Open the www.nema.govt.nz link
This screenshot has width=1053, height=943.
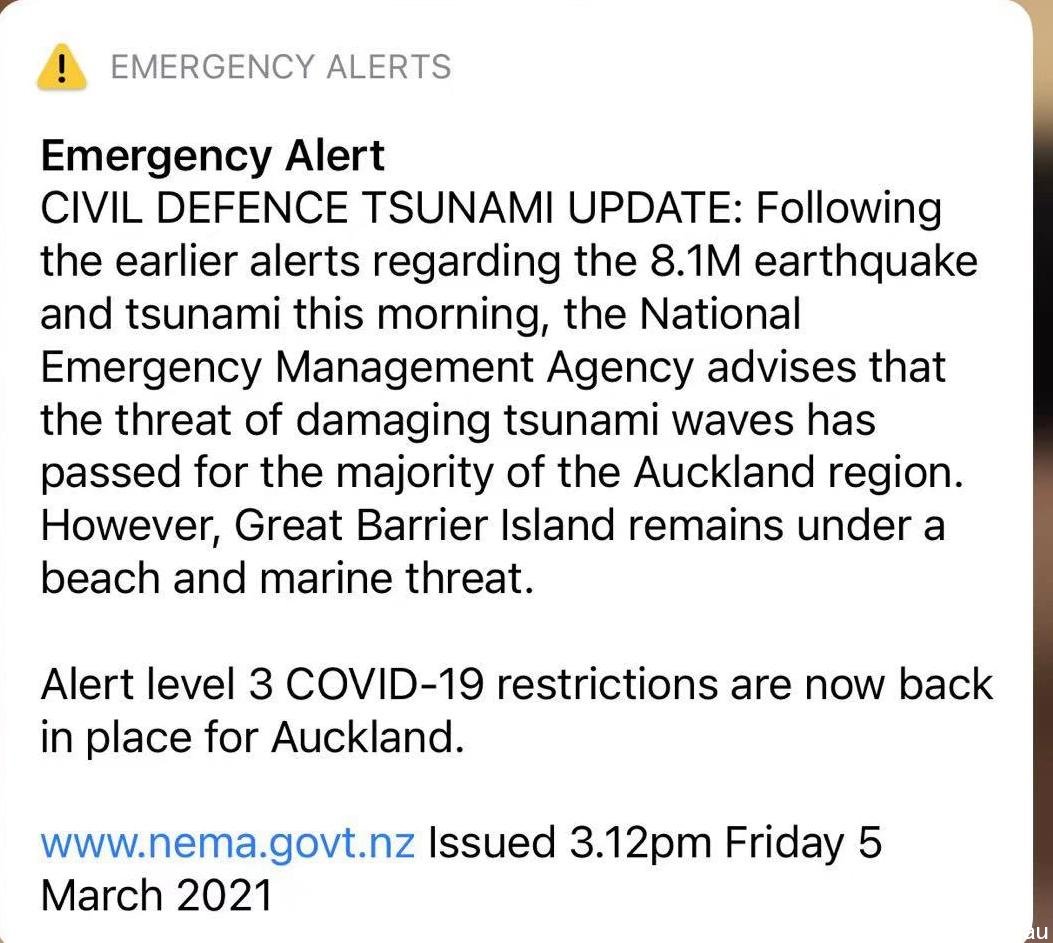click(x=228, y=844)
